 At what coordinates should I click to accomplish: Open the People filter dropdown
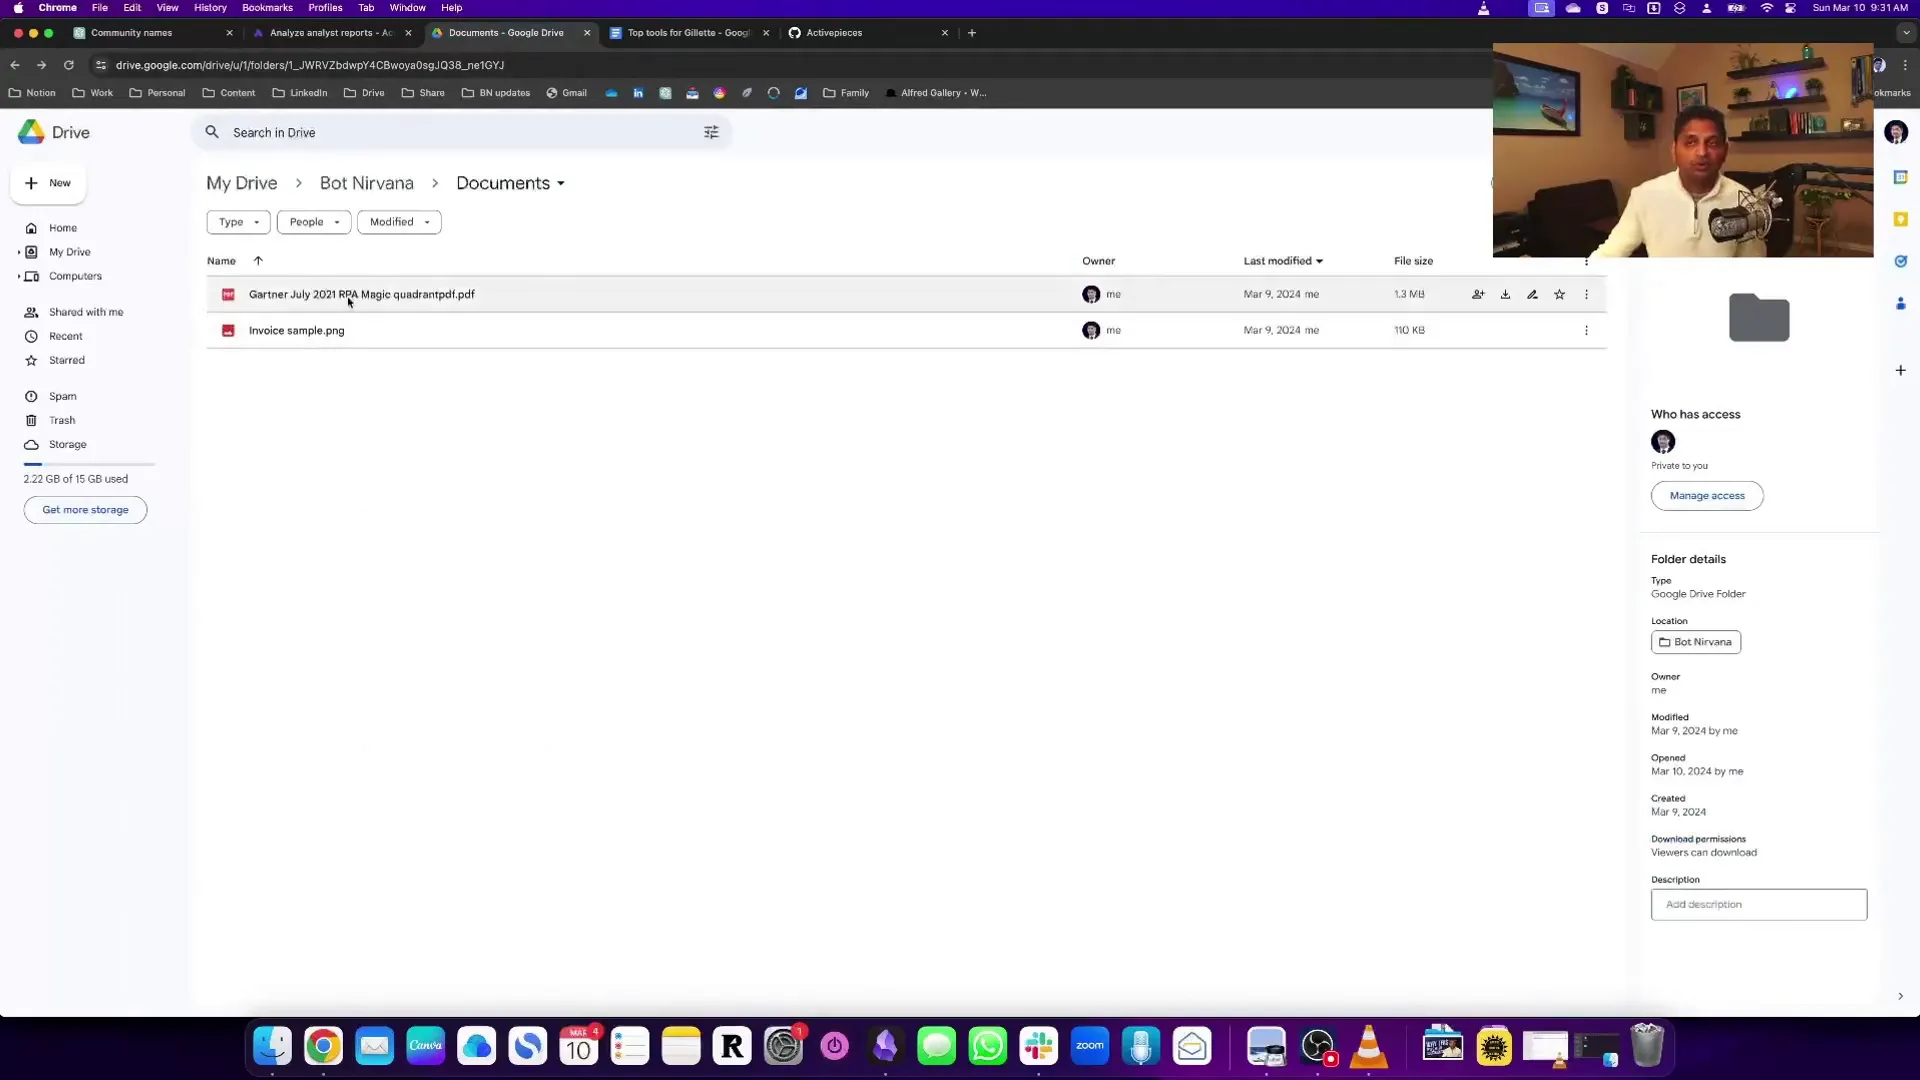[314, 222]
